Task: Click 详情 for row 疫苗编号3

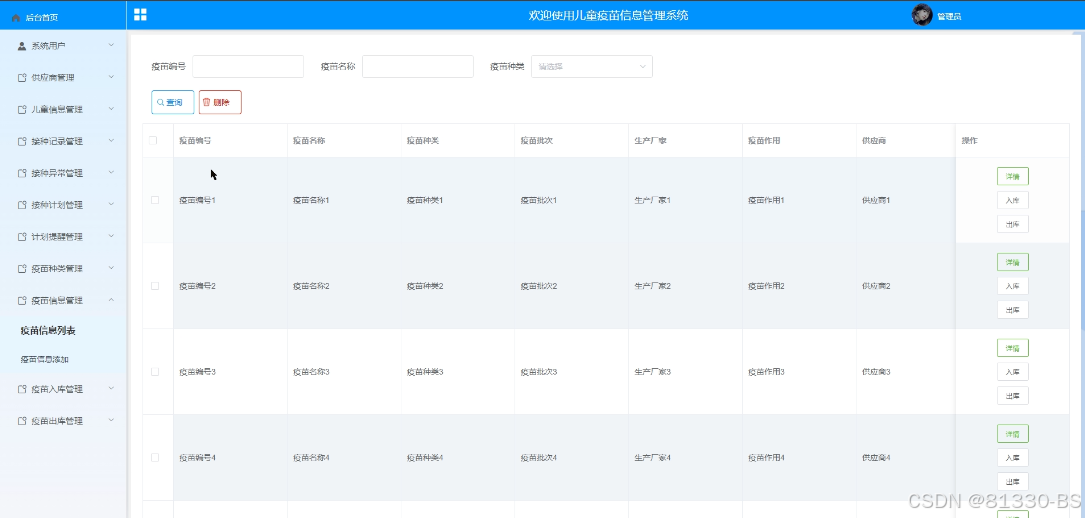Action: [x=1012, y=348]
